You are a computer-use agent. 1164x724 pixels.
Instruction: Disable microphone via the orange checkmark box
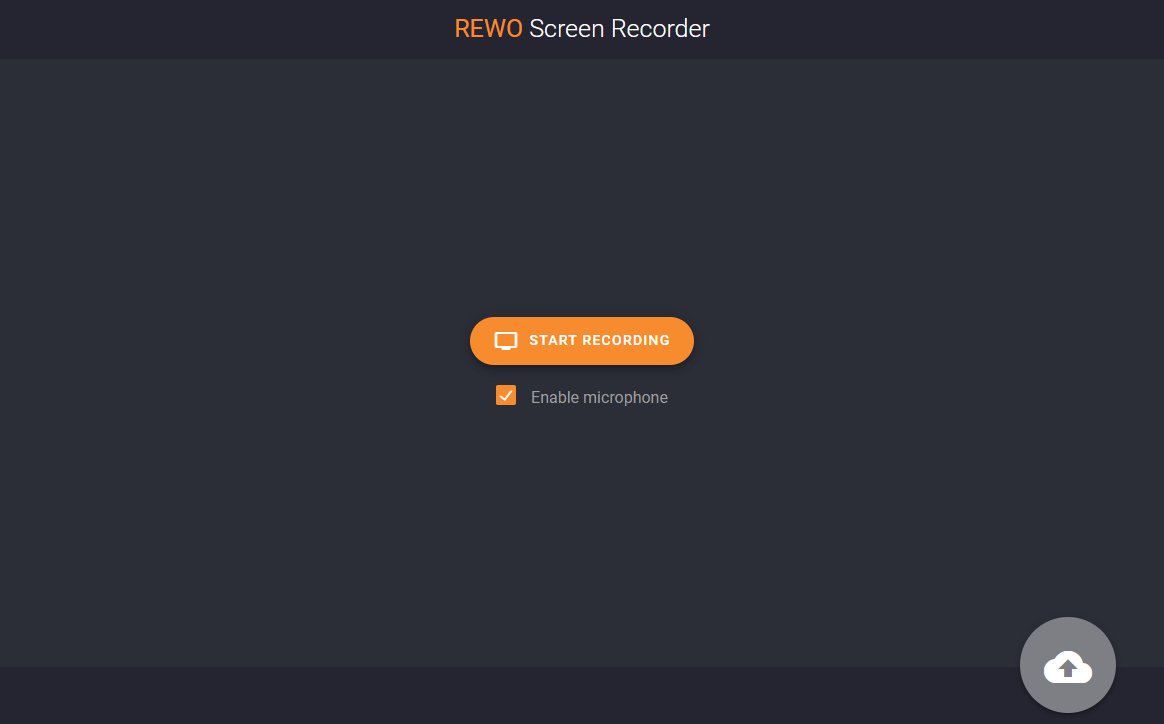[x=506, y=395]
